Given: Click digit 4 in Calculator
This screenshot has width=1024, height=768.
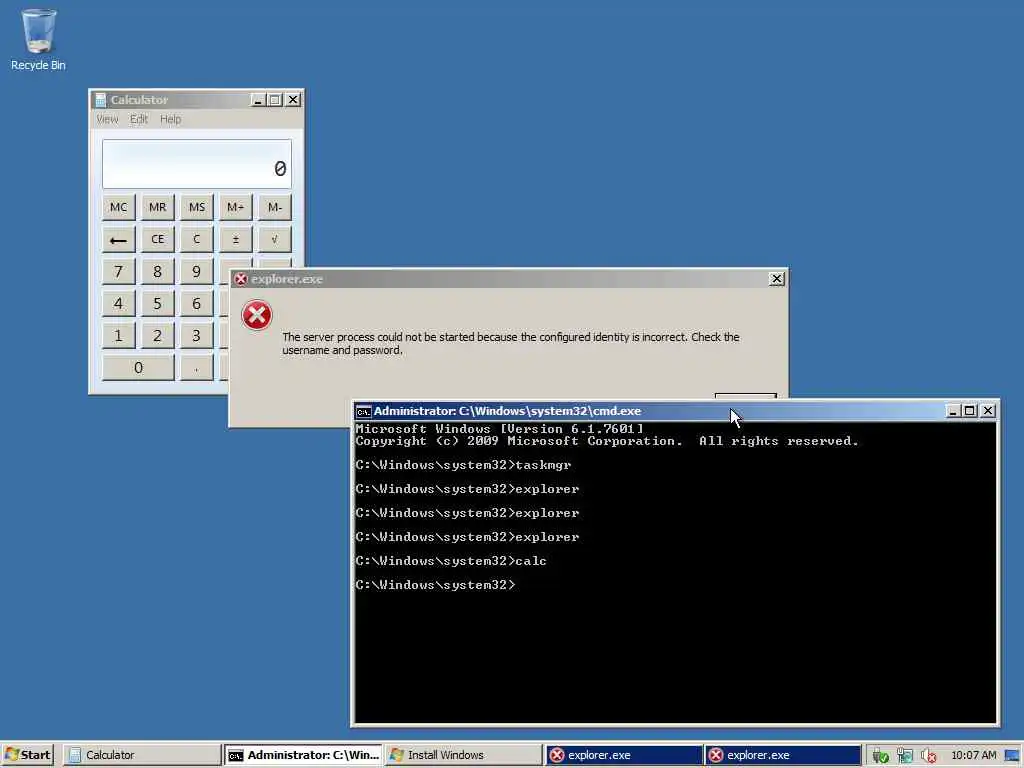Looking at the screenshot, I should pyautogui.click(x=118, y=304).
